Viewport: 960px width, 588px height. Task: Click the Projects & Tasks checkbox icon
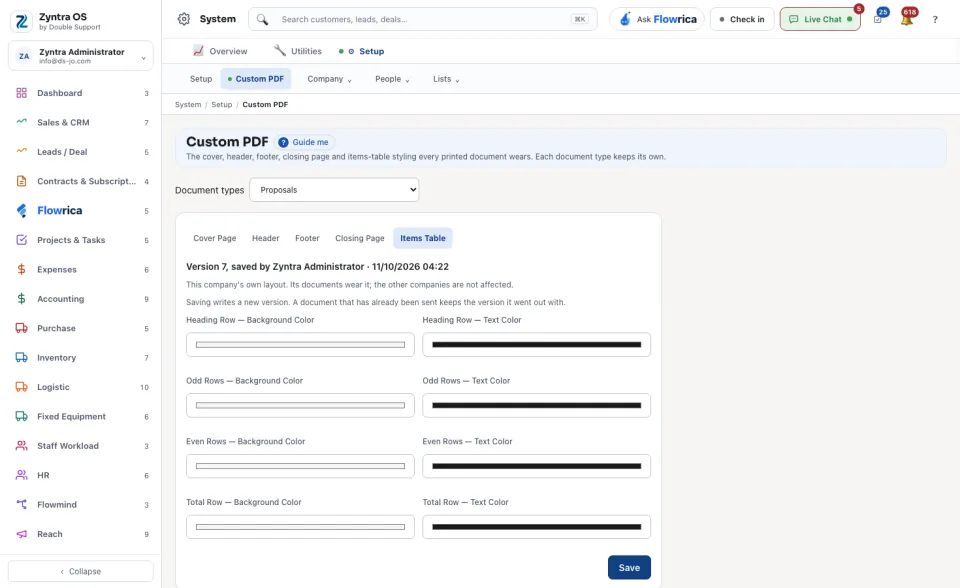click(21, 240)
